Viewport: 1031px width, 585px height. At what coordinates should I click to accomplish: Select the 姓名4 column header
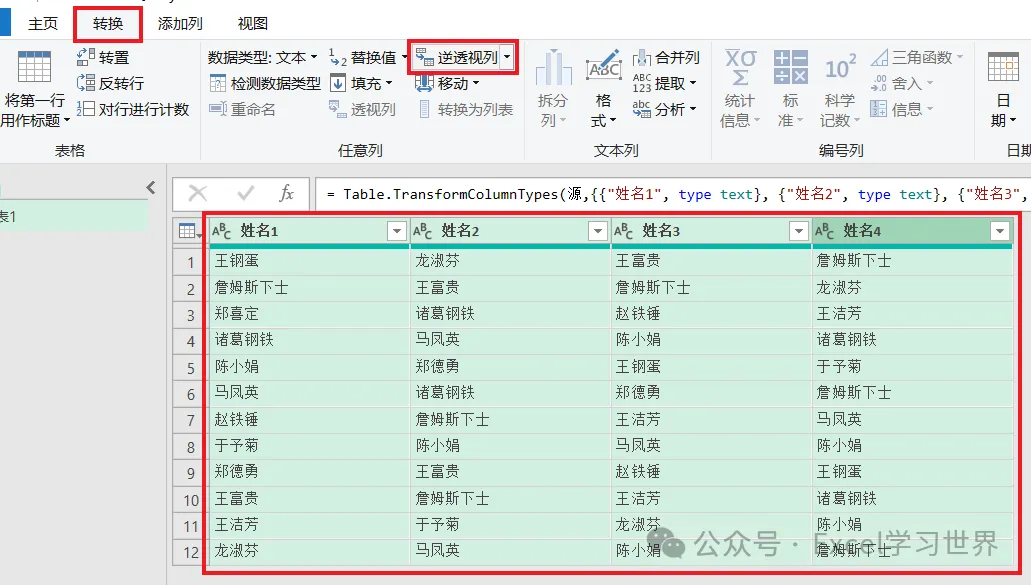coord(913,231)
